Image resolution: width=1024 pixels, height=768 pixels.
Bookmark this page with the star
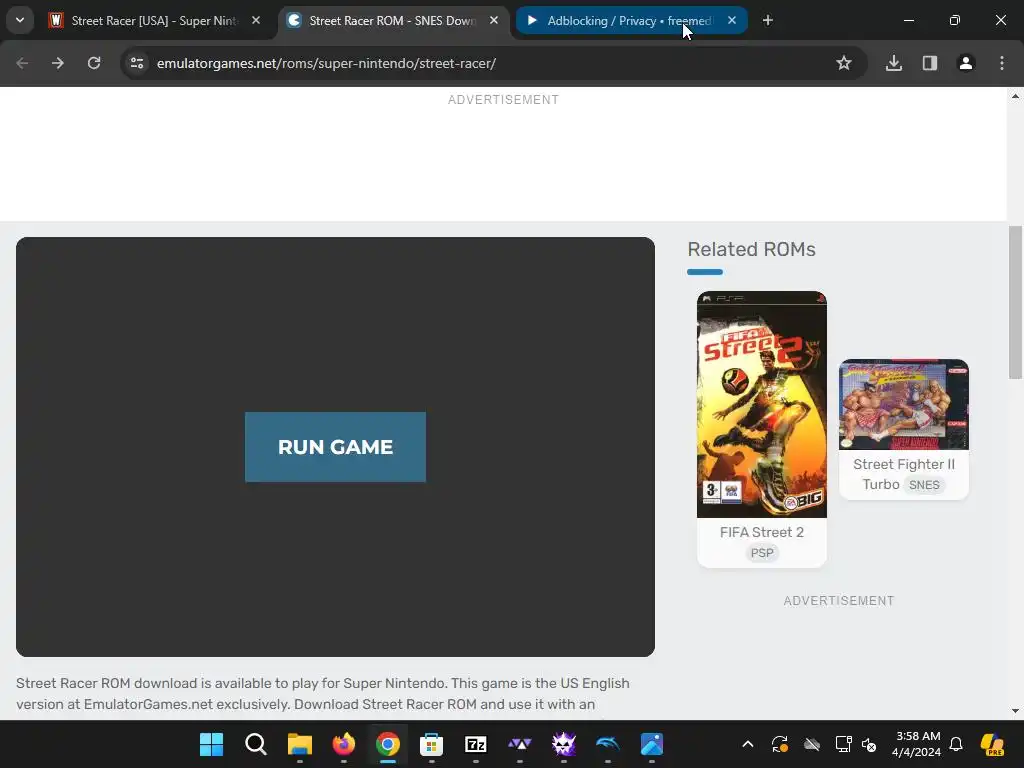[x=844, y=63]
